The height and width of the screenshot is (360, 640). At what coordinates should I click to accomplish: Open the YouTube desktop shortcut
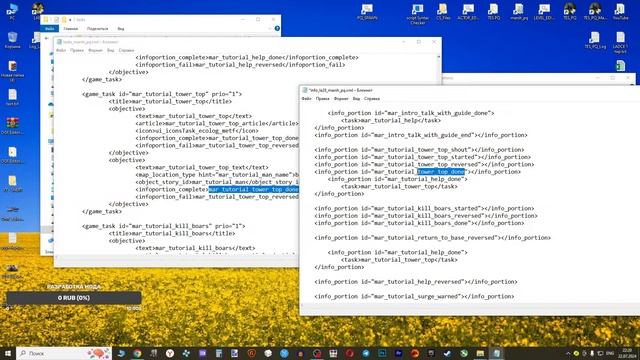[620, 12]
